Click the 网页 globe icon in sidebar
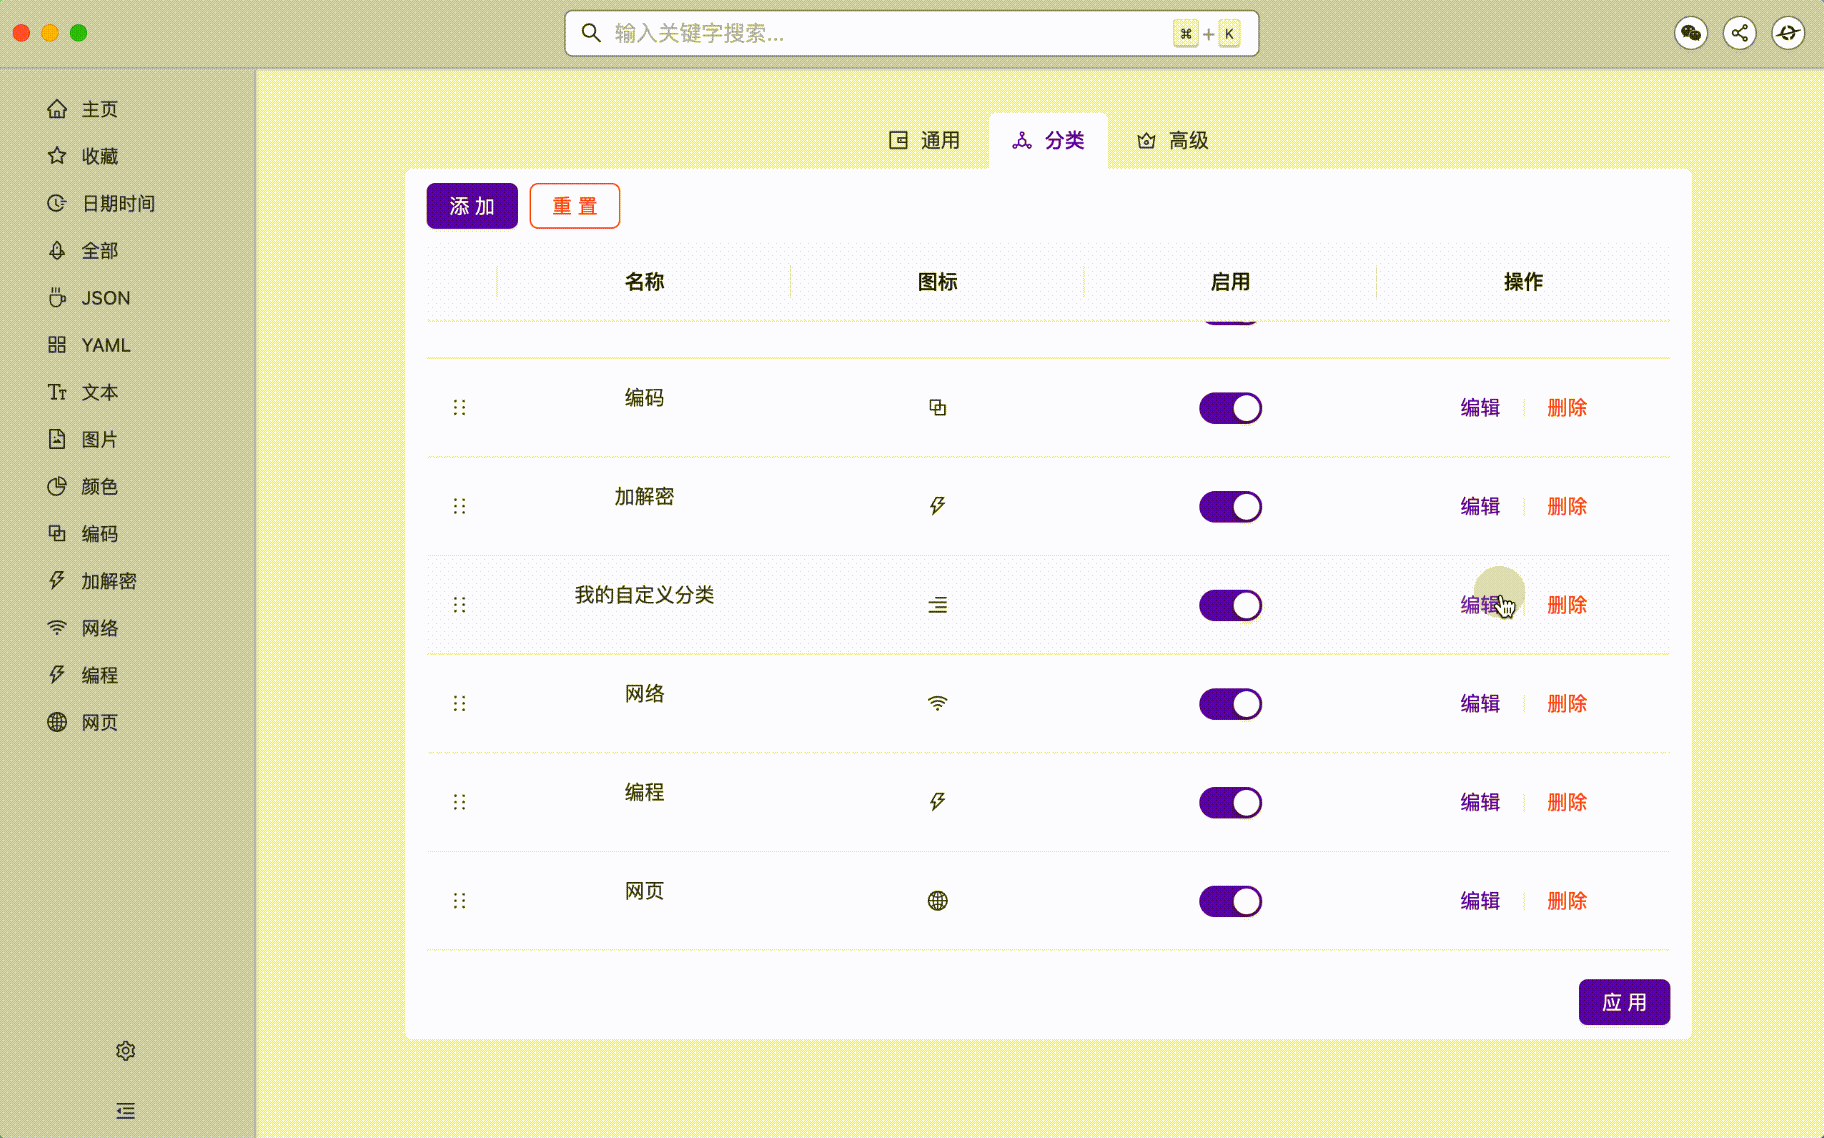Screen dimensions: 1824x1138 point(57,722)
